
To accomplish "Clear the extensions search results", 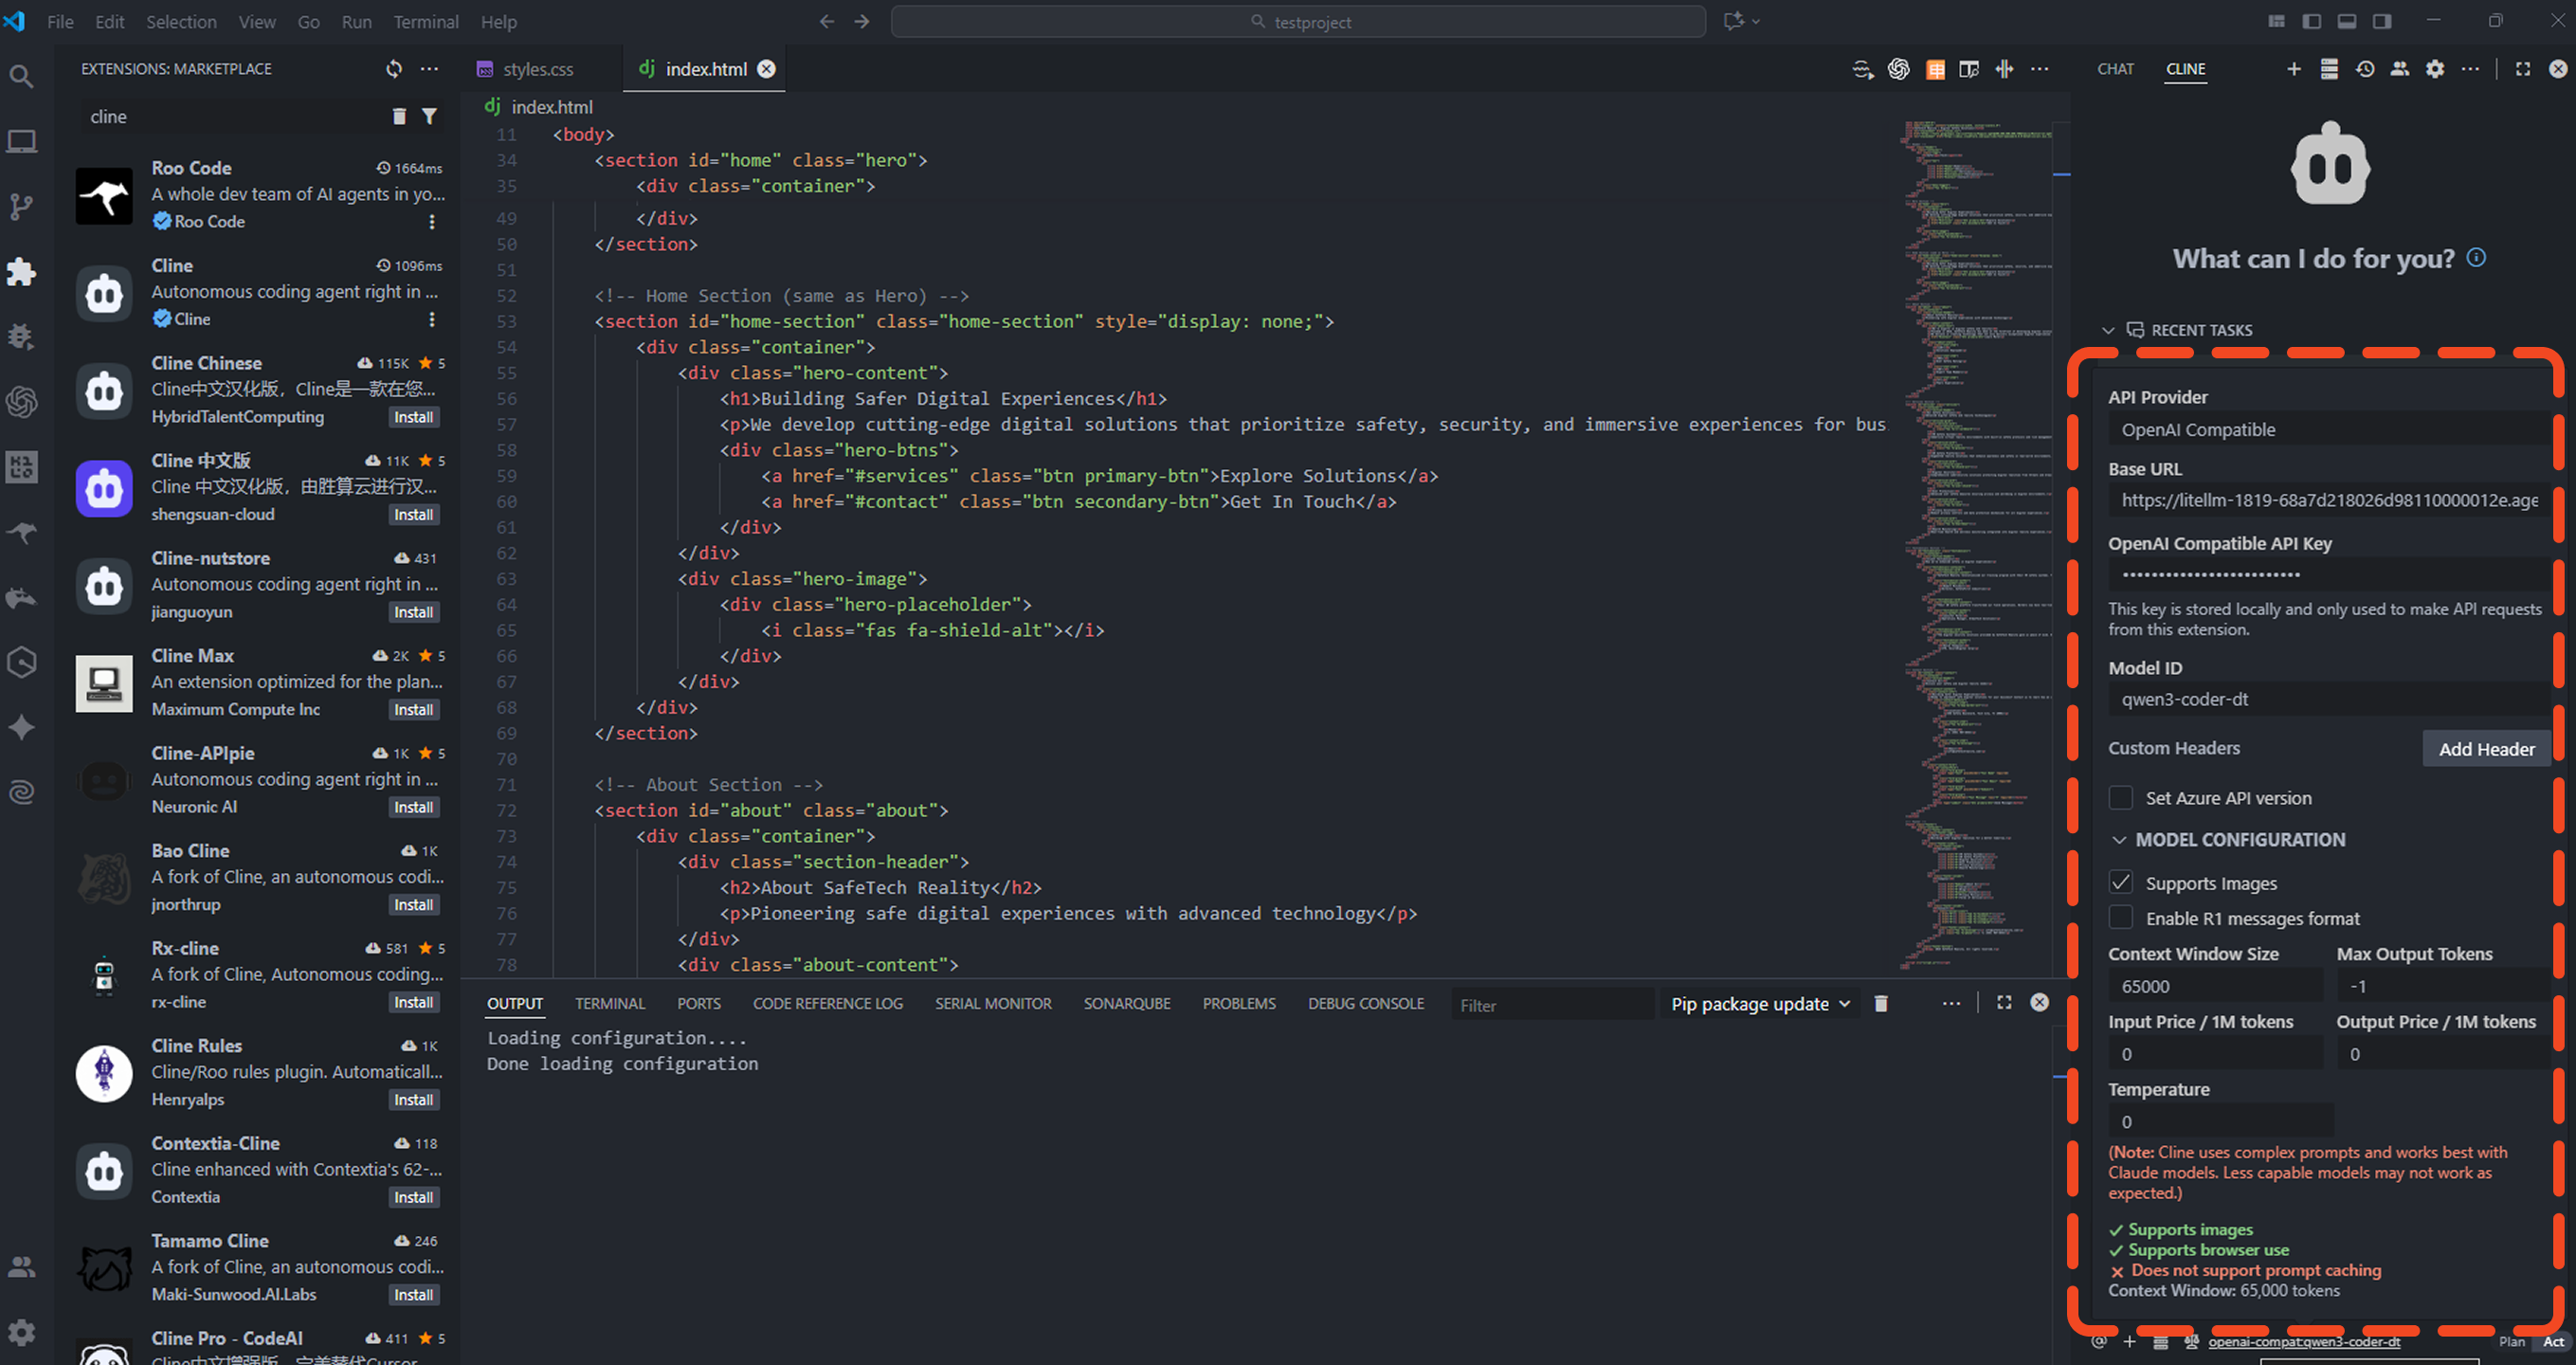I will [x=399, y=116].
